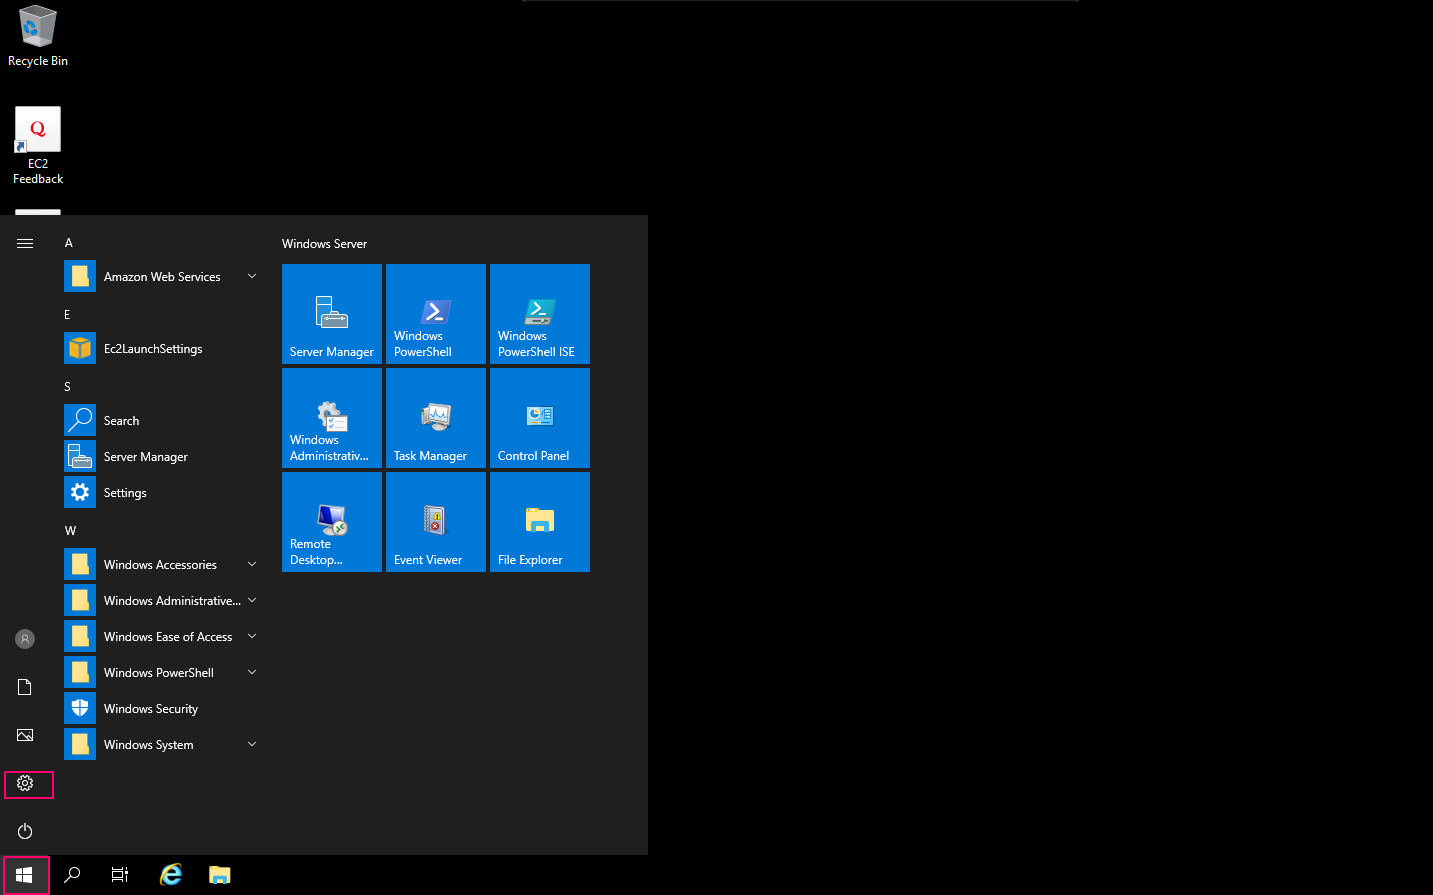Click the letter S section header
The image size is (1433, 895).
coord(68,387)
